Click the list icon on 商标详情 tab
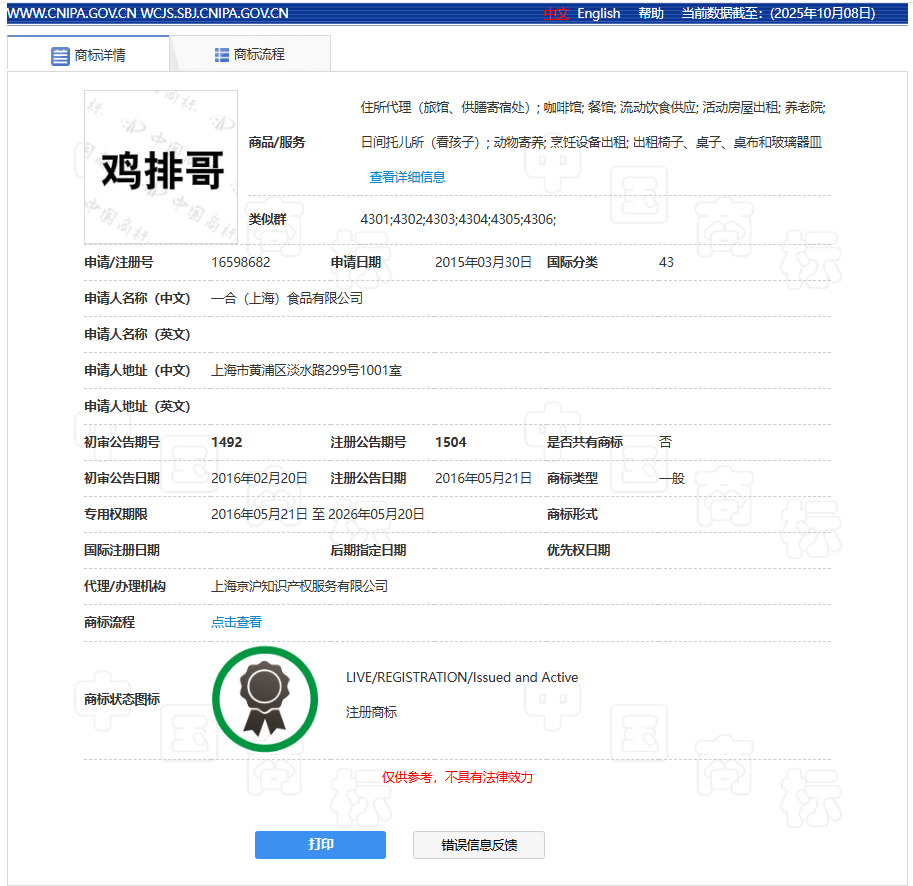The image size is (913, 886). tap(60, 56)
